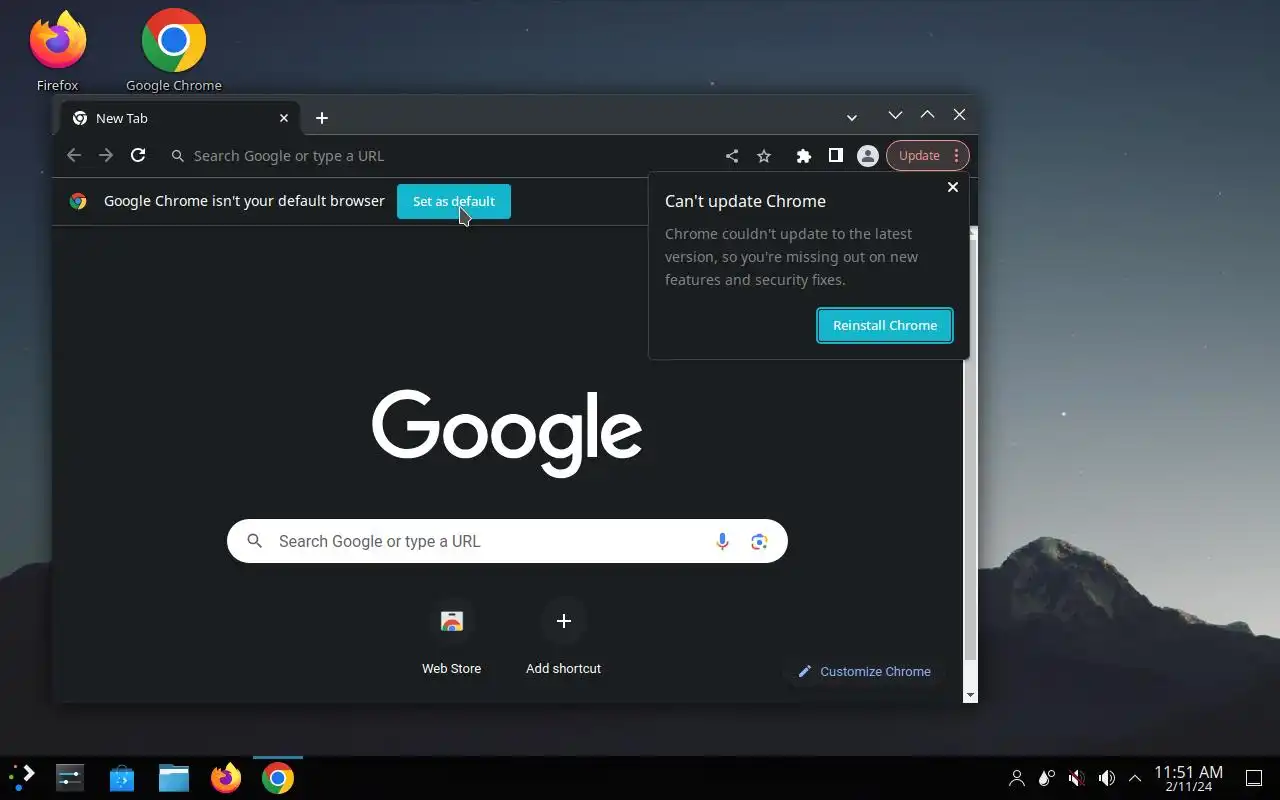Close the Chrome window
The image size is (1280, 800).
click(x=959, y=115)
